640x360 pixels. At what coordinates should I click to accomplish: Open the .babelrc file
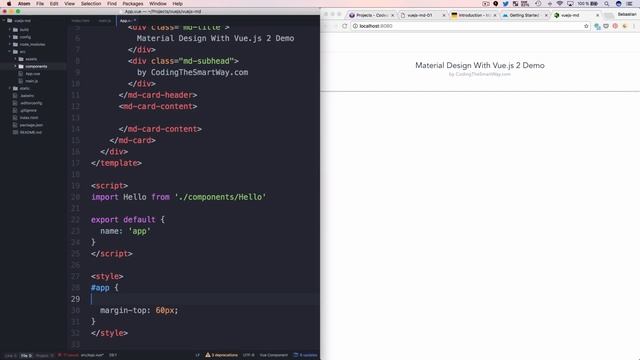[x=27, y=96]
